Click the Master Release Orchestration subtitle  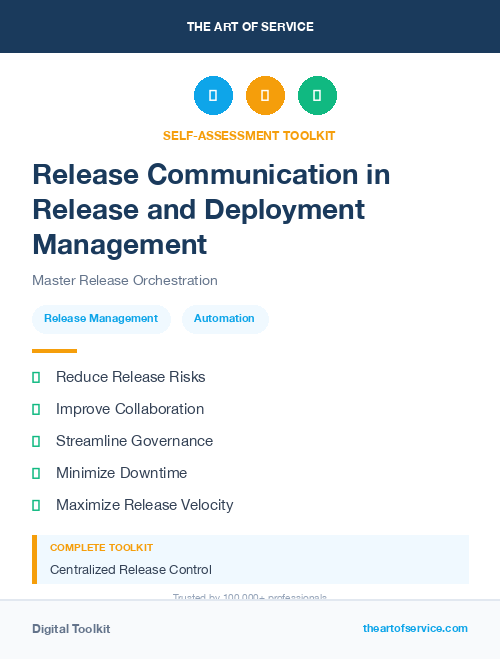coord(125,280)
